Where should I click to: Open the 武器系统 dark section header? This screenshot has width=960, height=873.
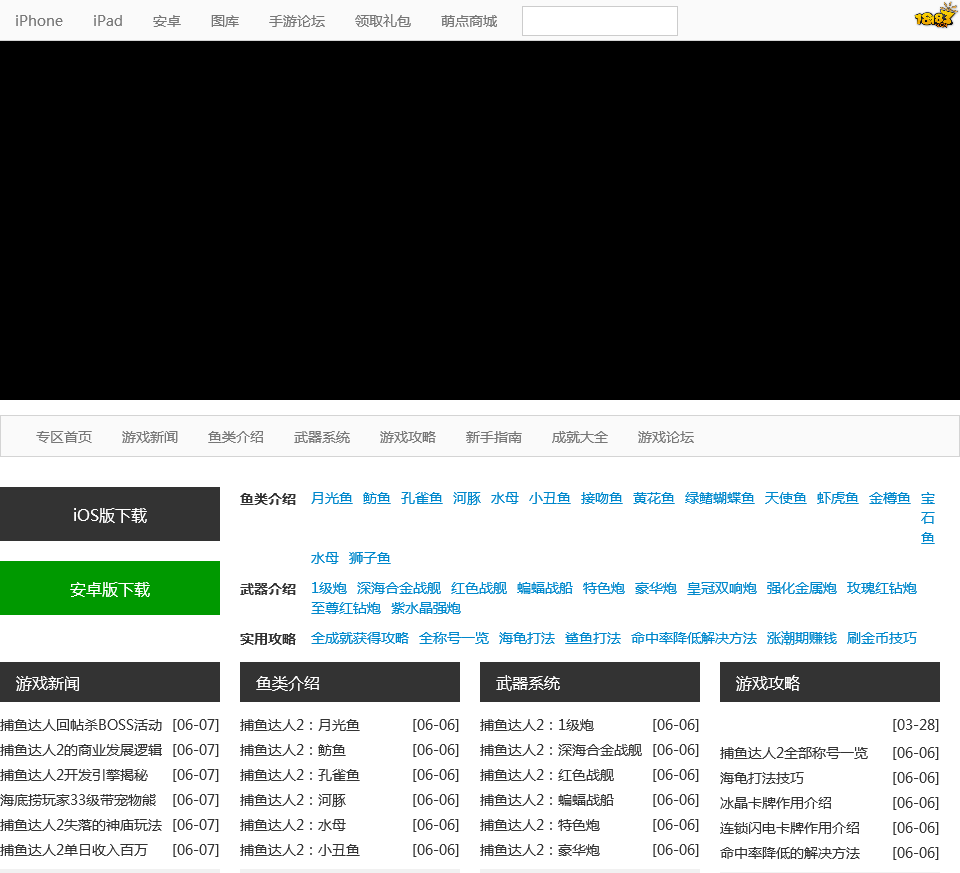point(590,682)
